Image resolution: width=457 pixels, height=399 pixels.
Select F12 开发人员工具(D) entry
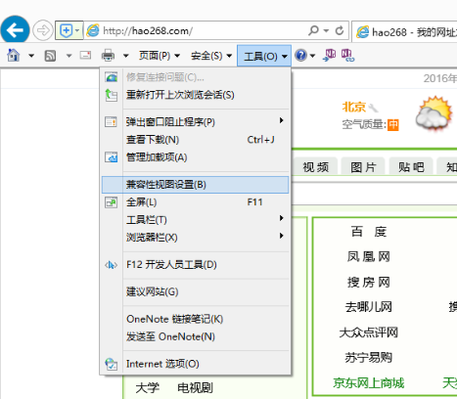tap(195, 265)
